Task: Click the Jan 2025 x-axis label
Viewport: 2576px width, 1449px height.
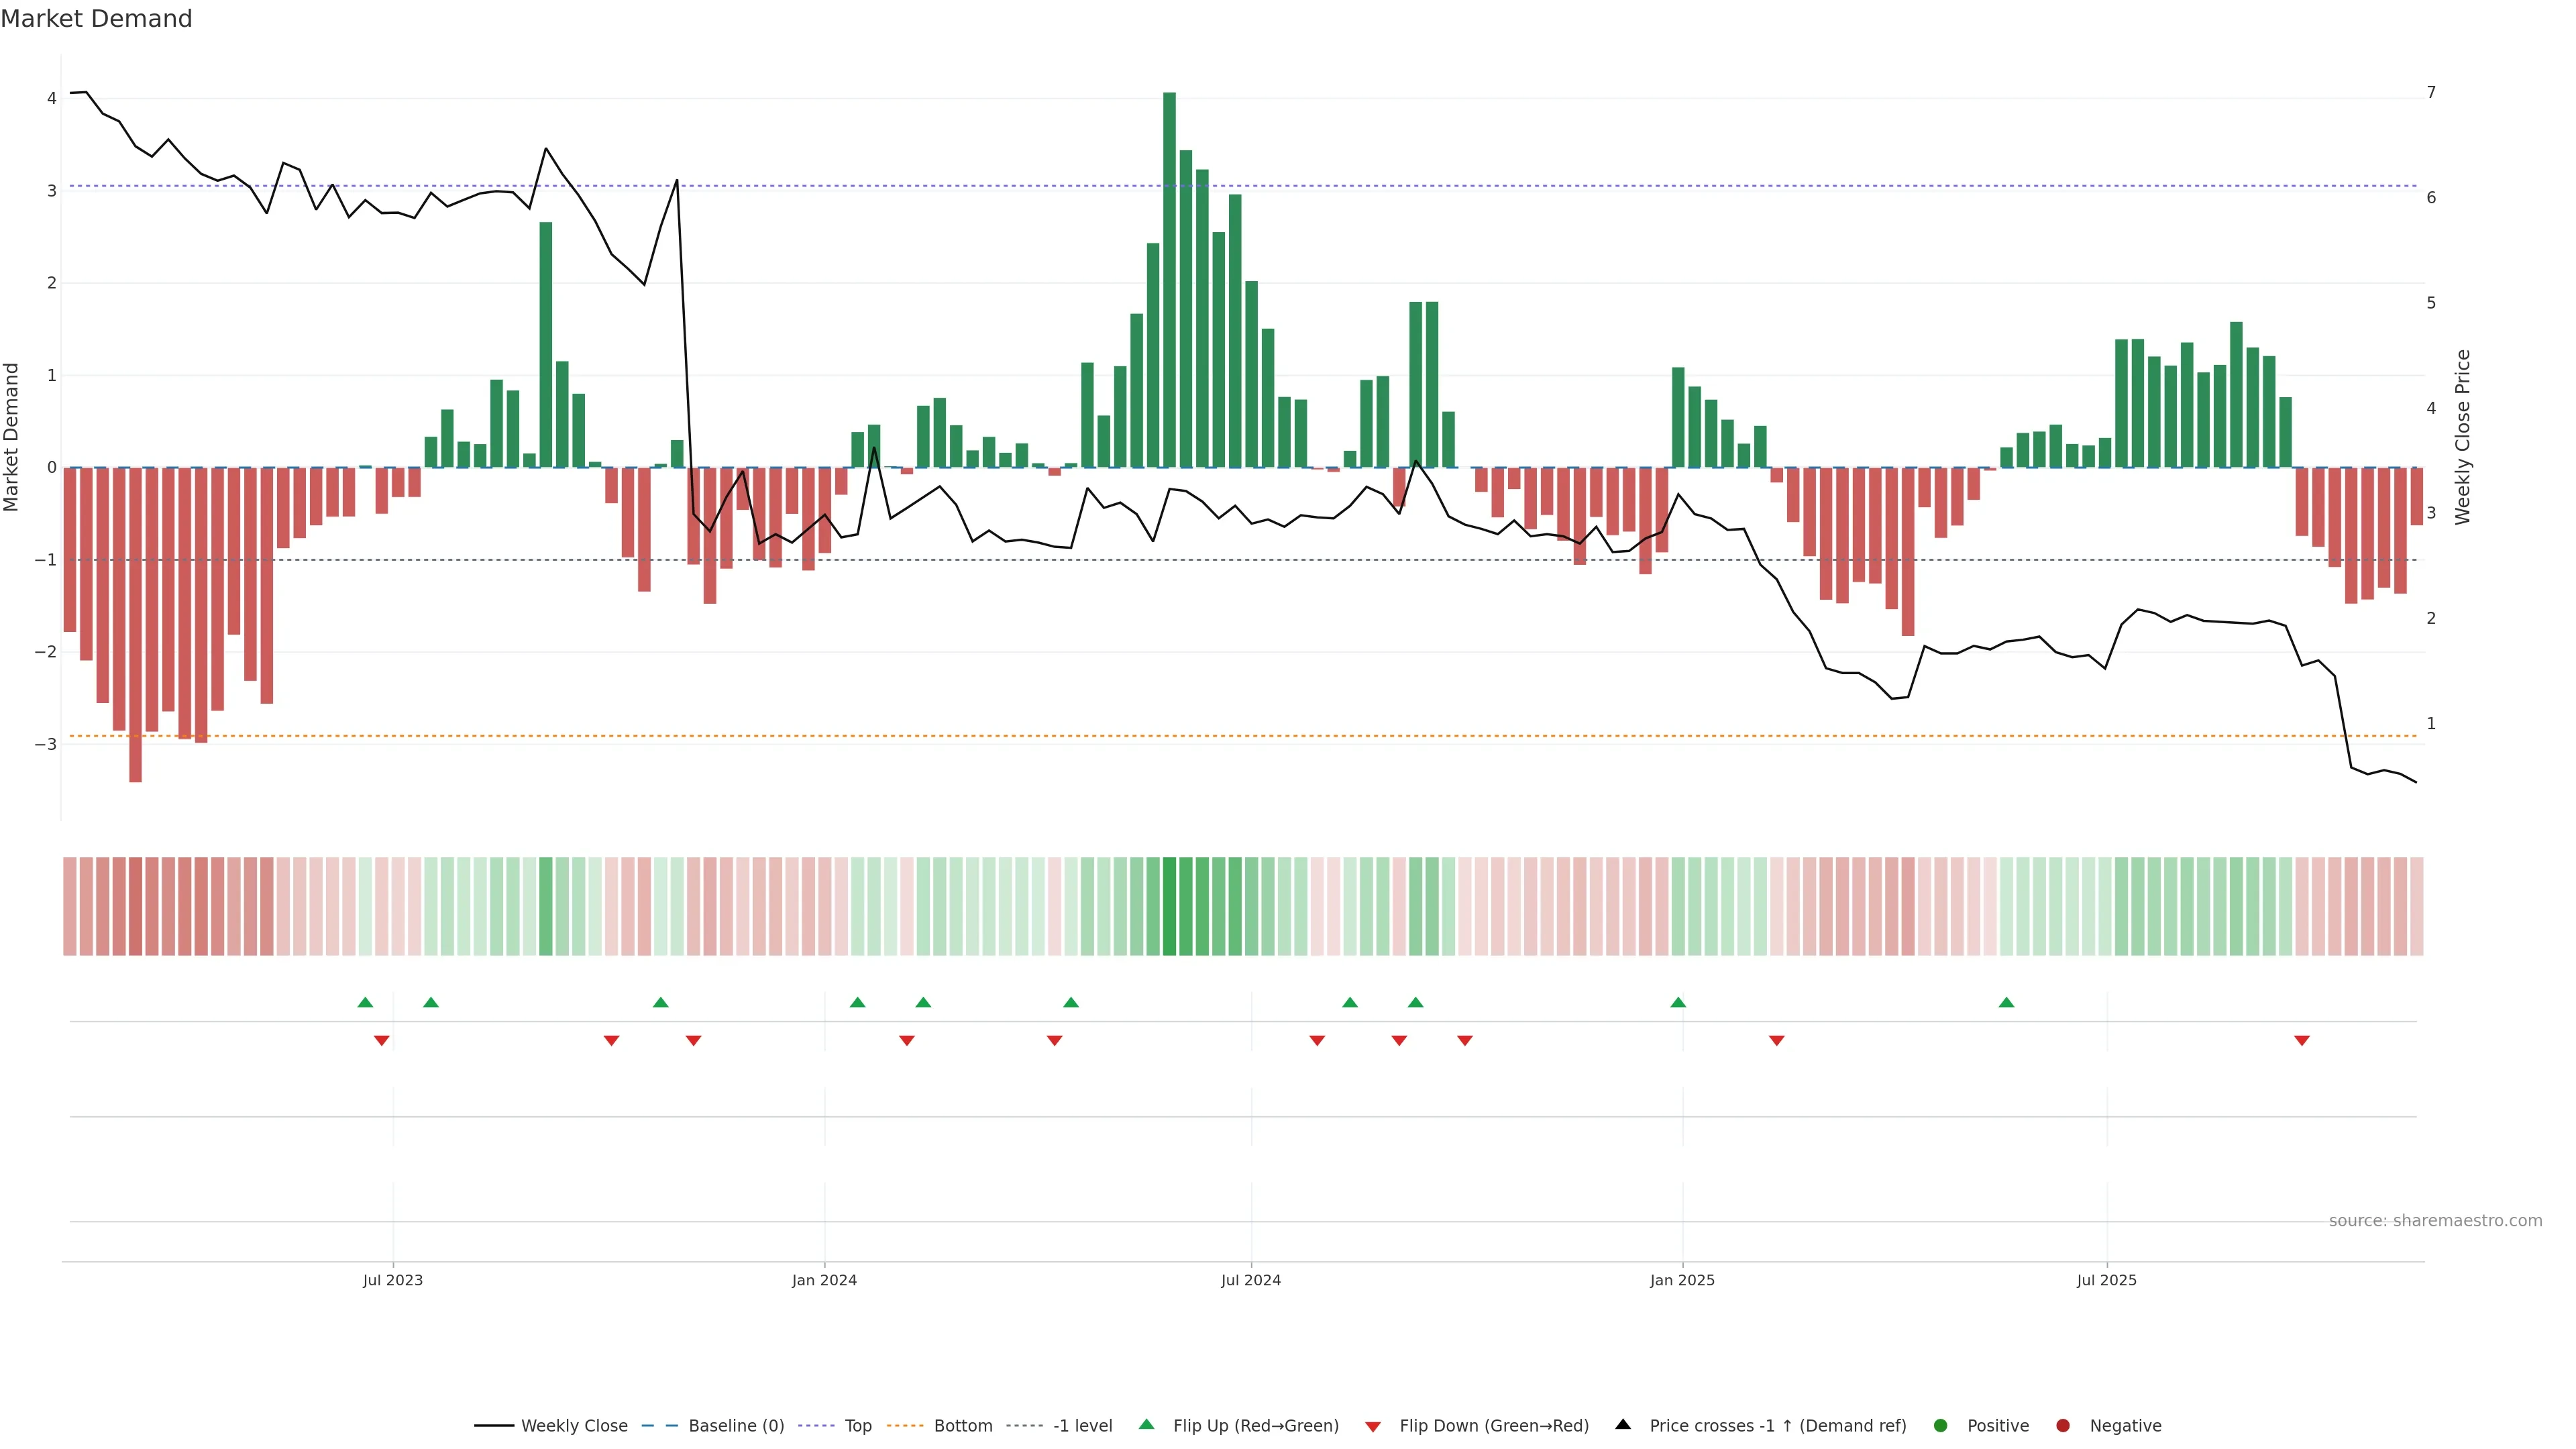Action: point(1682,1280)
